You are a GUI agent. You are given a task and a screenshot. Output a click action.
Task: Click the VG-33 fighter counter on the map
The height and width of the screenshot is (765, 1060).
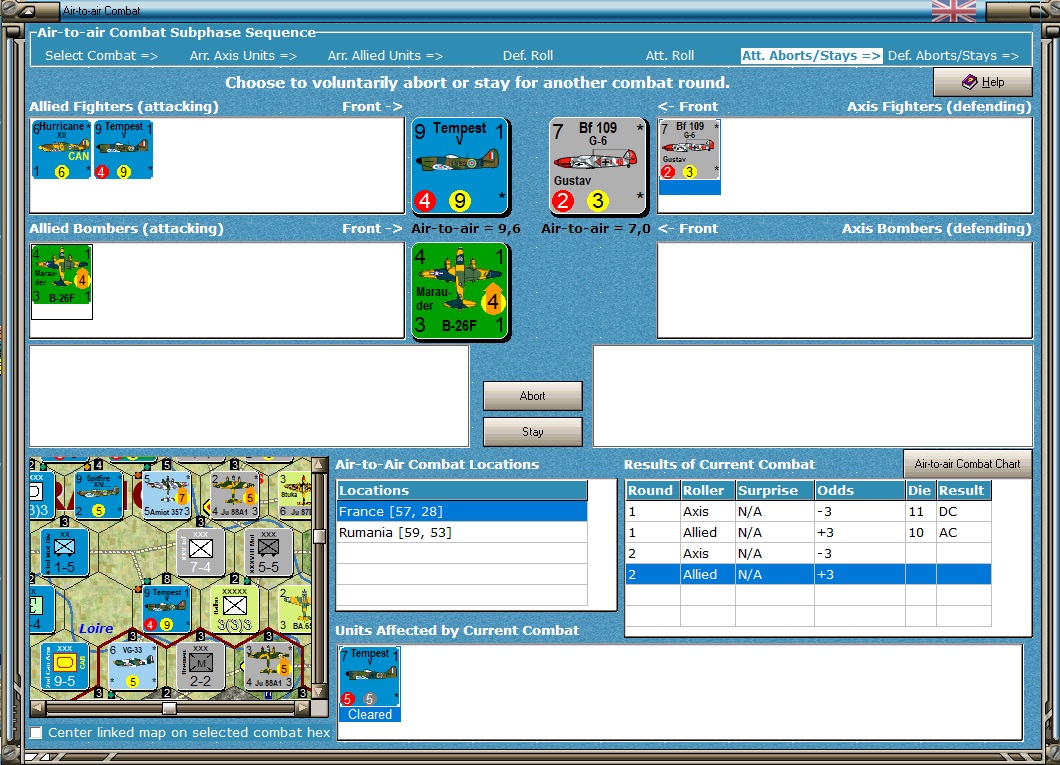coord(132,666)
